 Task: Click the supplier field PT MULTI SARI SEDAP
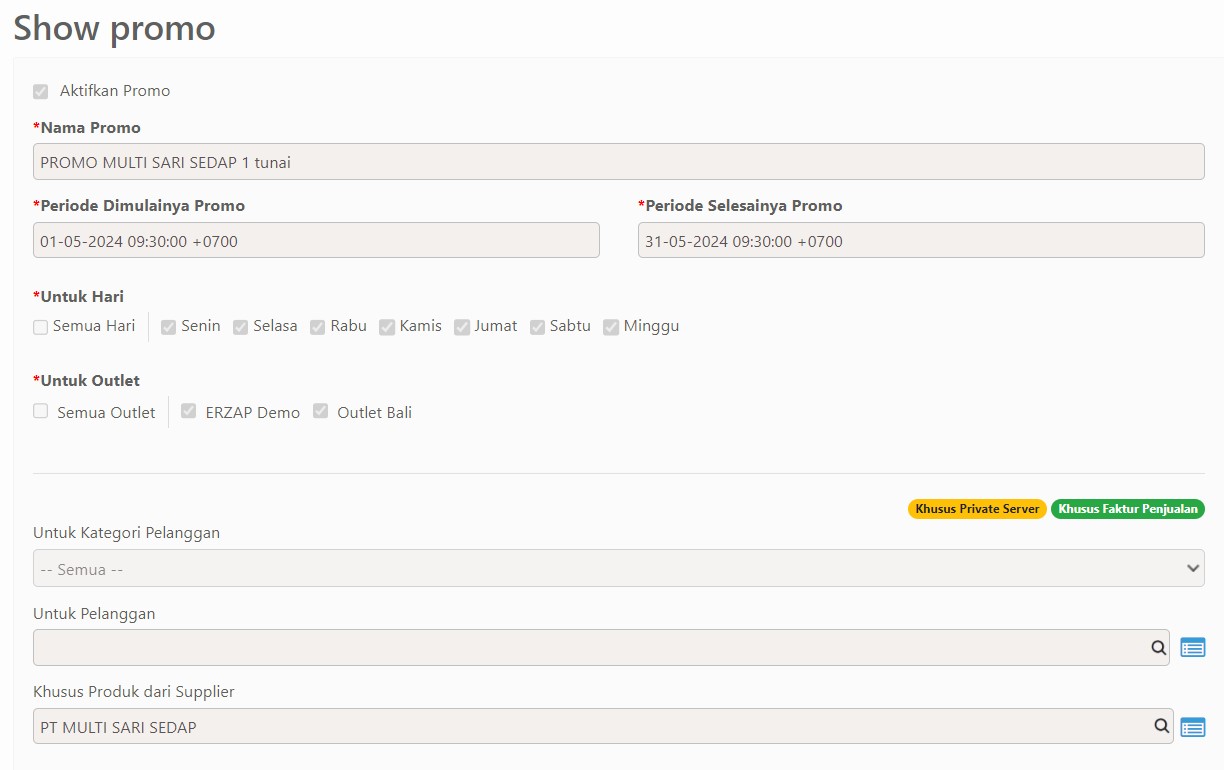pos(603,726)
